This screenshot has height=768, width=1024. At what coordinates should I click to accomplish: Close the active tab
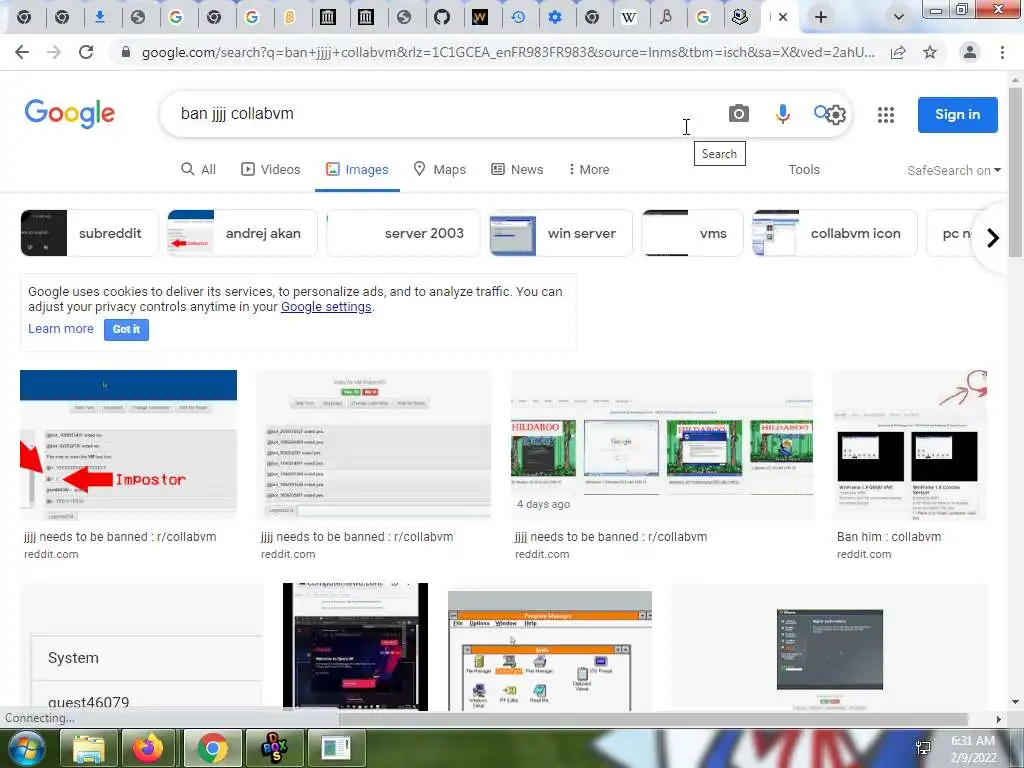tap(783, 17)
